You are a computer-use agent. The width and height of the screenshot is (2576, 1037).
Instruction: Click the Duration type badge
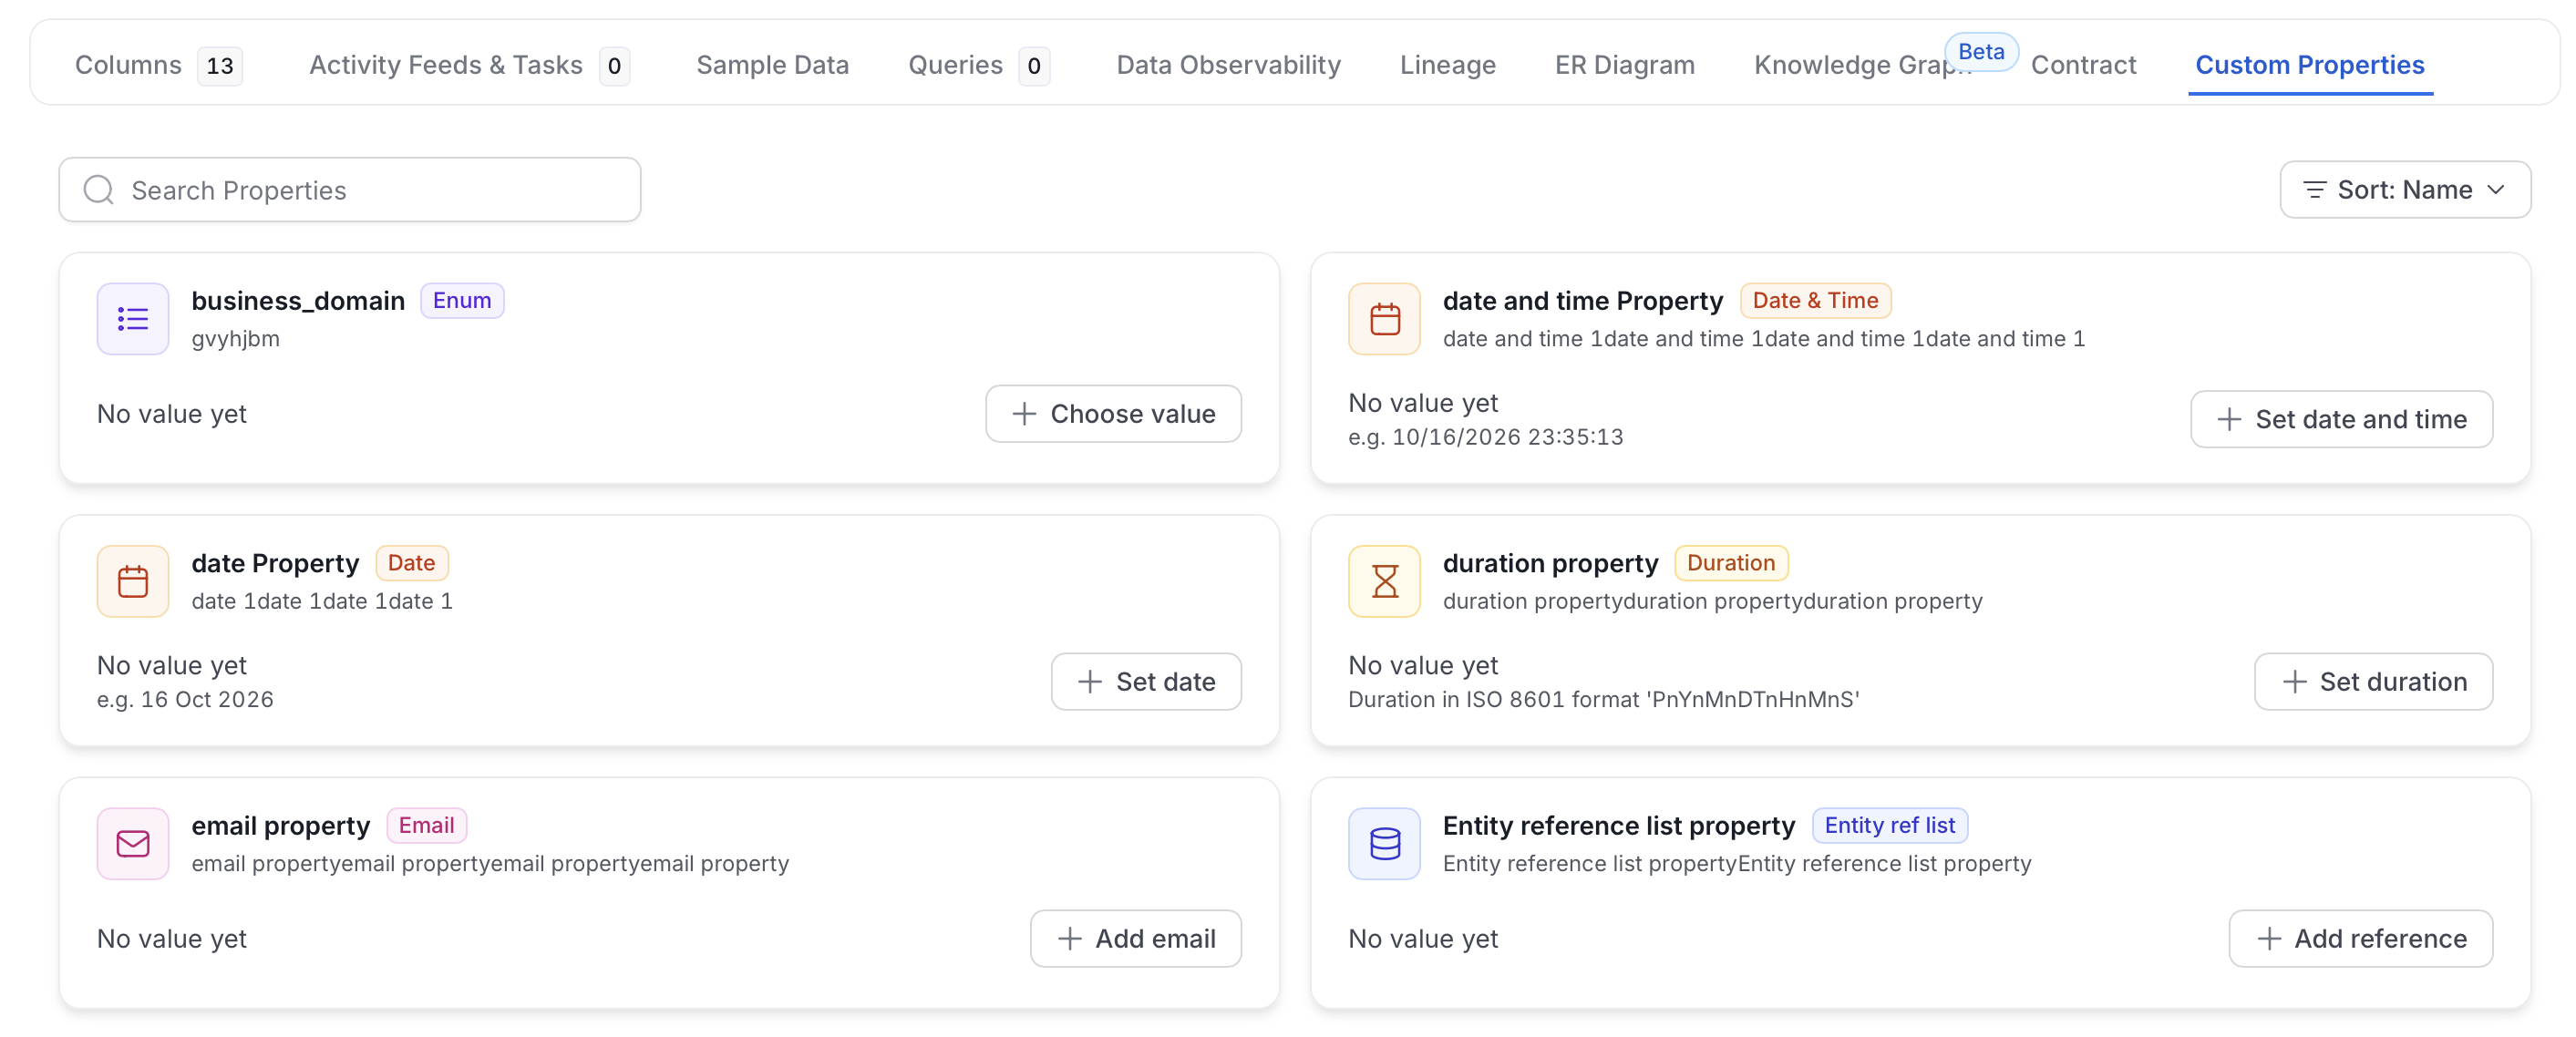pyautogui.click(x=1730, y=563)
